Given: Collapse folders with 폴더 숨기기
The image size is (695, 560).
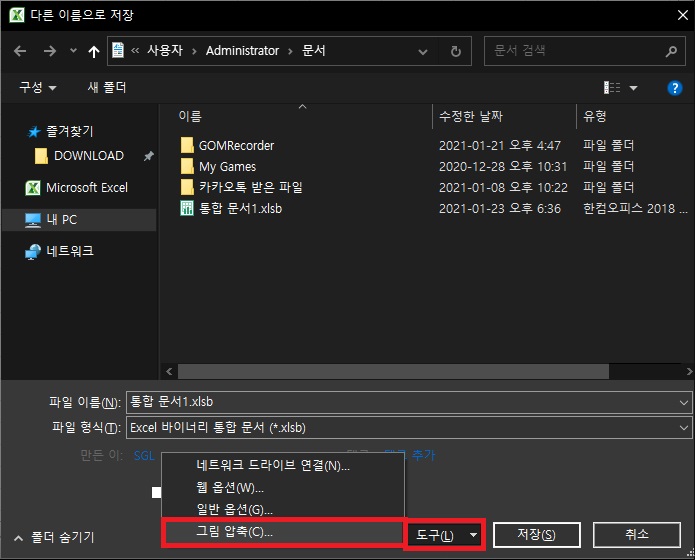Looking at the screenshot, I should [x=54, y=538].
